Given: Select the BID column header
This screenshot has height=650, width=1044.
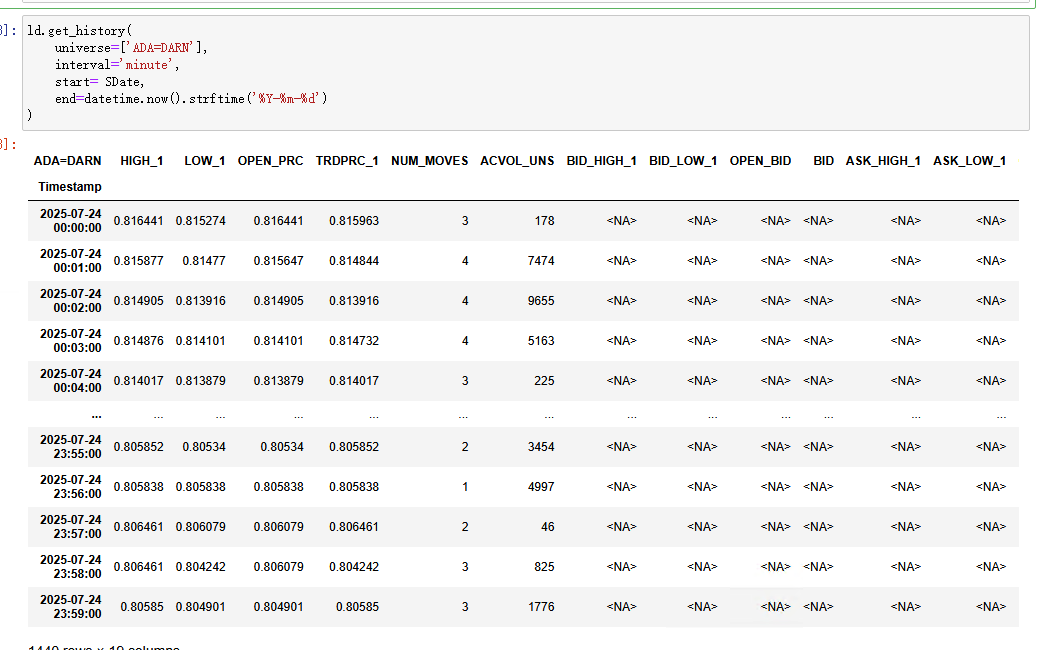Looking at the screenshot, I should (x=824, y=161).
